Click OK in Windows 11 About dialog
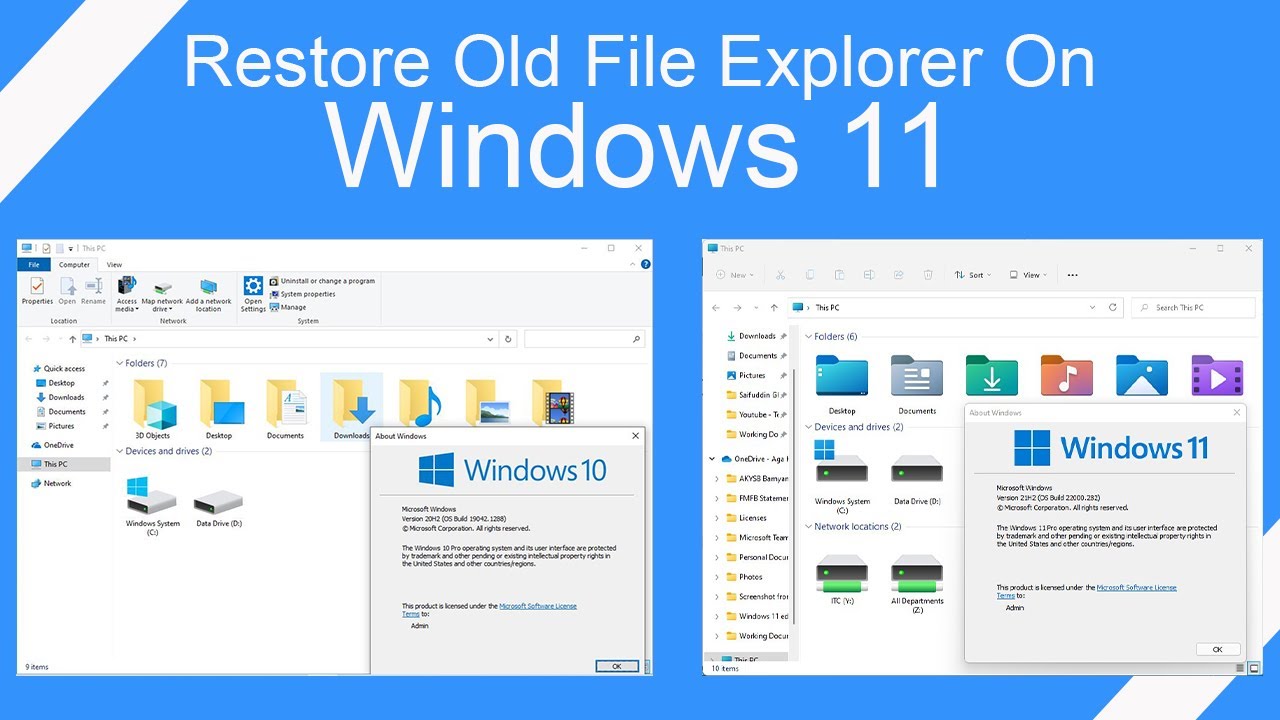Image resolution: width=1280 pixels, height=720 pixels. pyautogui.click(x=1218, y=649)
